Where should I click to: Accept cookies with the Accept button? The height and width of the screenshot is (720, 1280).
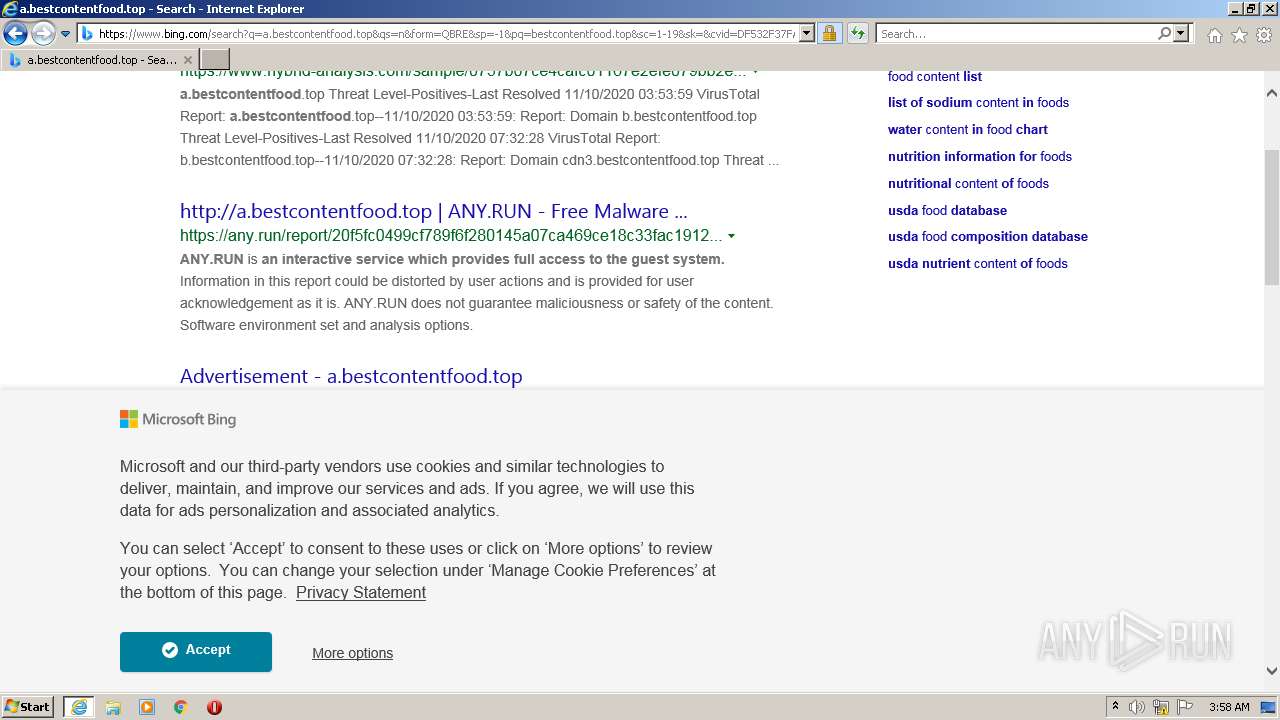coord(196,651)
